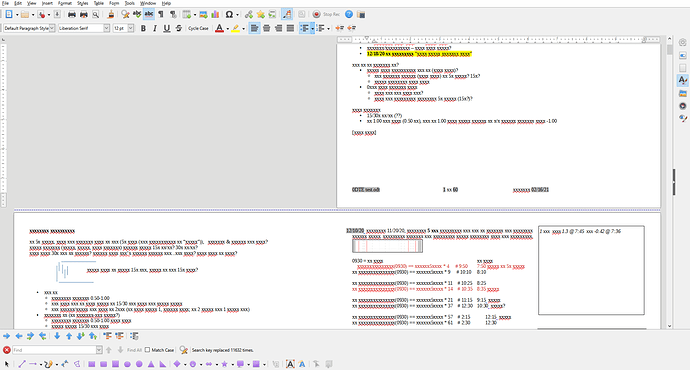Open the Format menu
The width and height of the screenshot is (690, 370).
coord(65,3)
